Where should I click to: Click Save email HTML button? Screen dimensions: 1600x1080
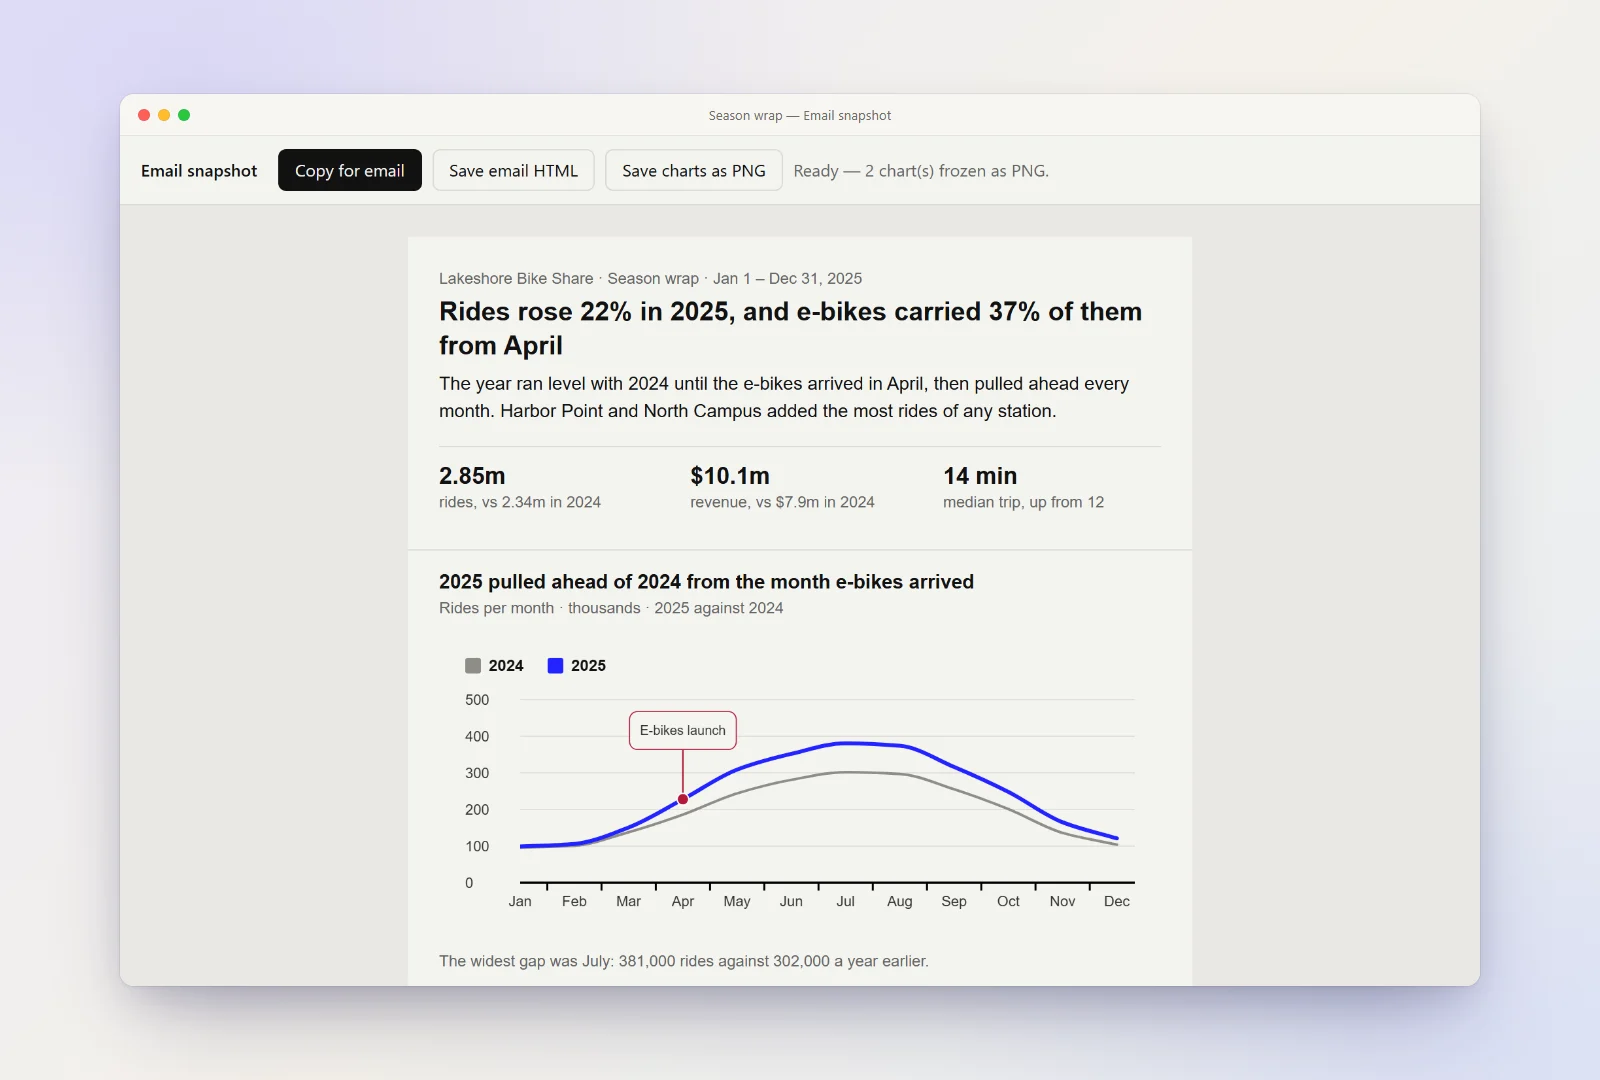513,170
